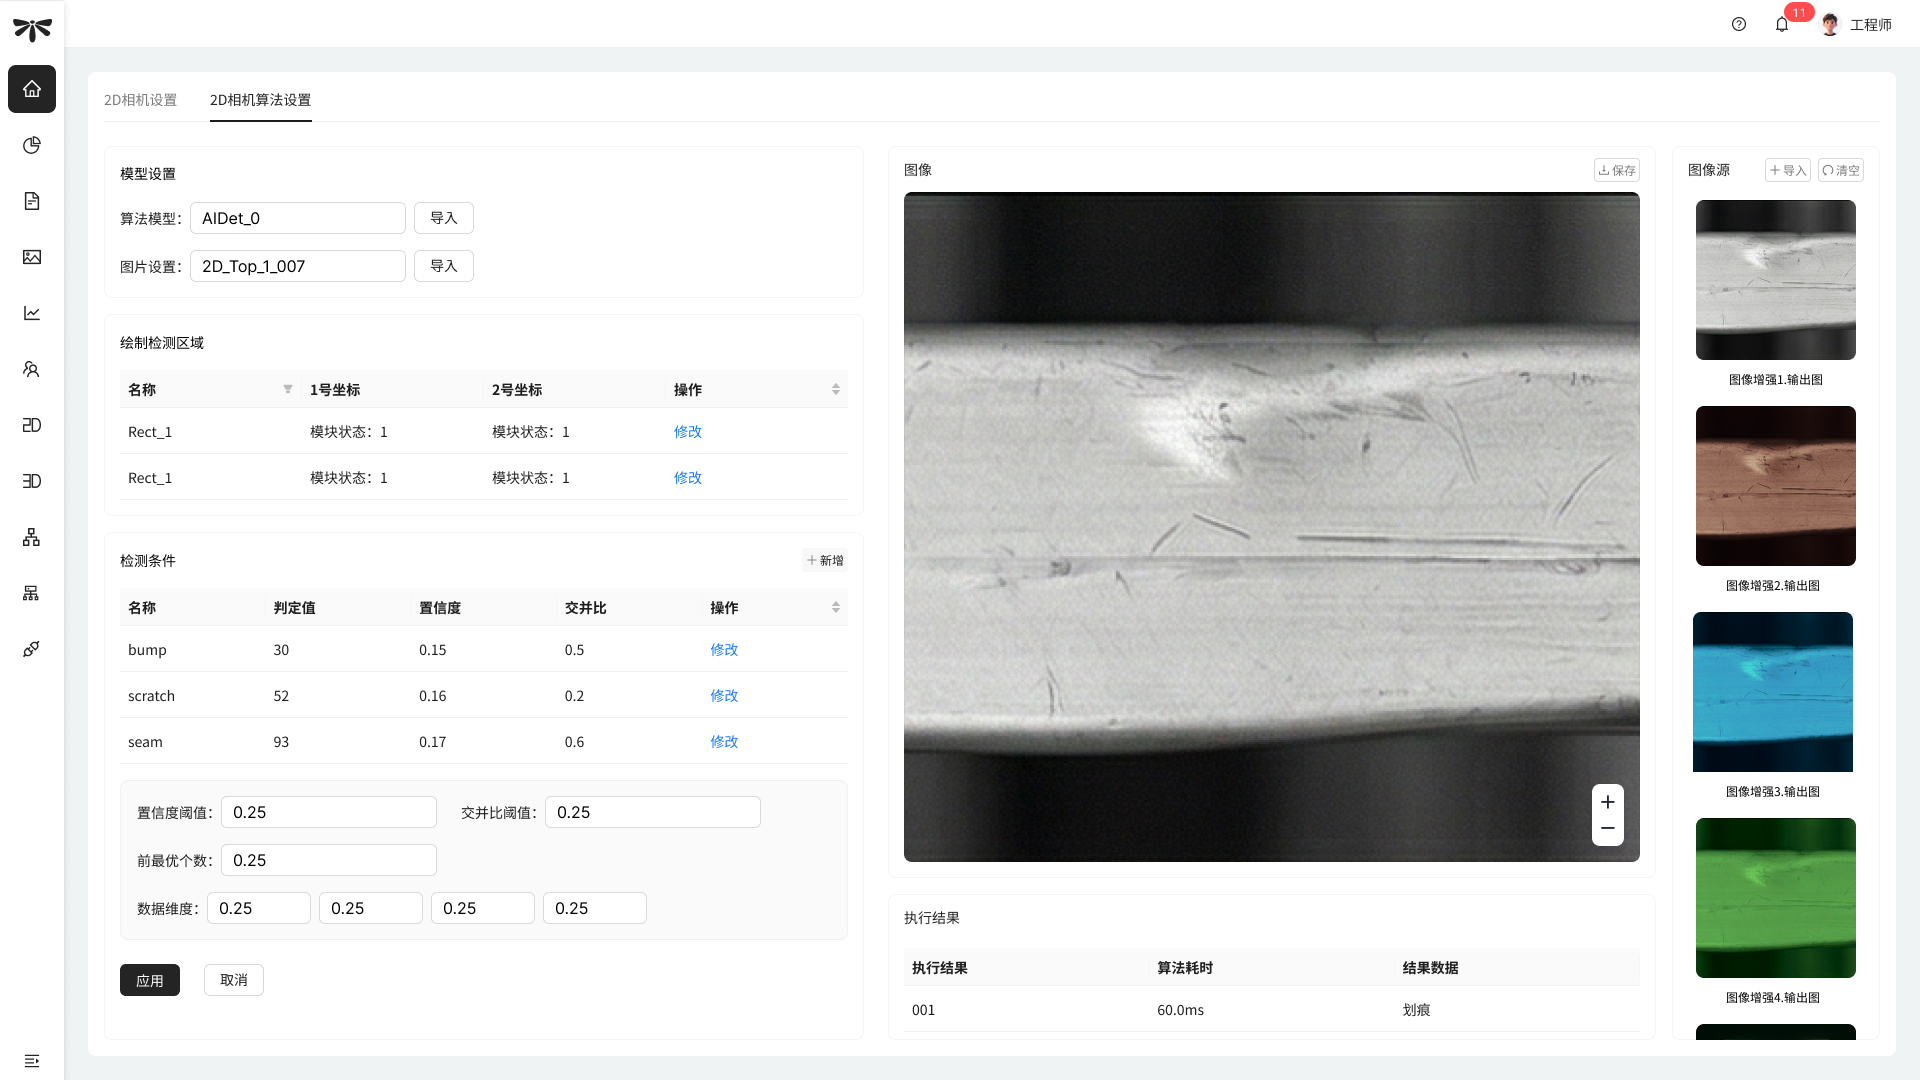Viewport: 1920px width, 1080px height.
Task: Click the 置信度阈值 input field
Action: 328,812
